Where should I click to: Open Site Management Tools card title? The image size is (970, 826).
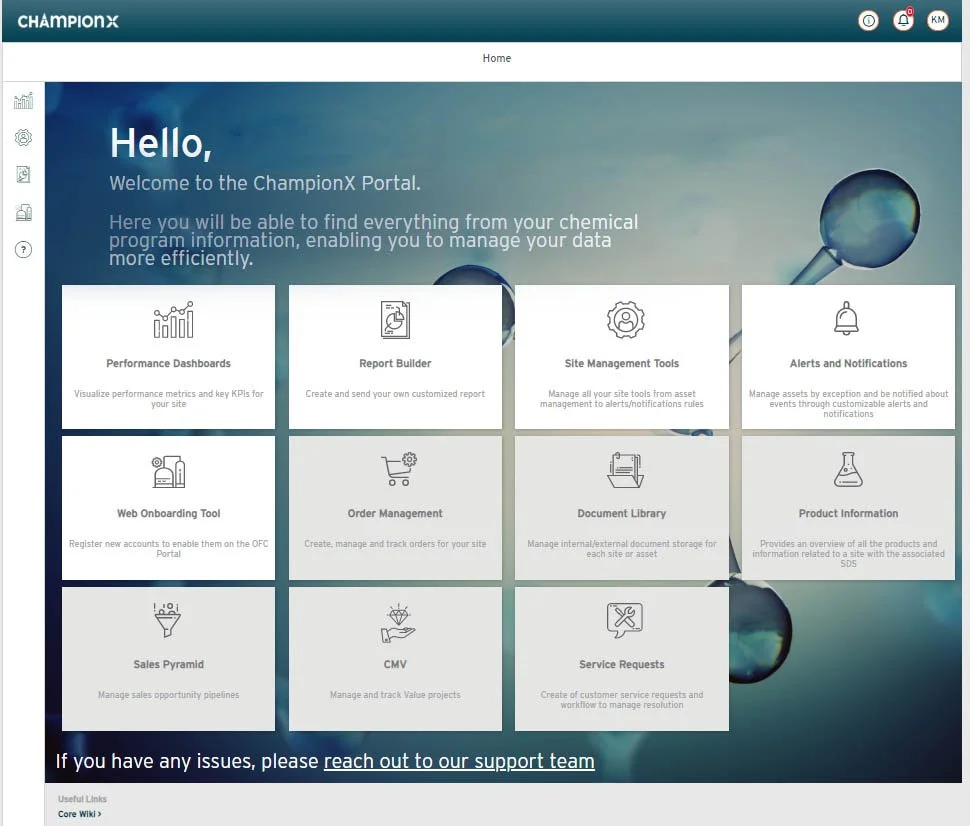click(x=622, y=363)
